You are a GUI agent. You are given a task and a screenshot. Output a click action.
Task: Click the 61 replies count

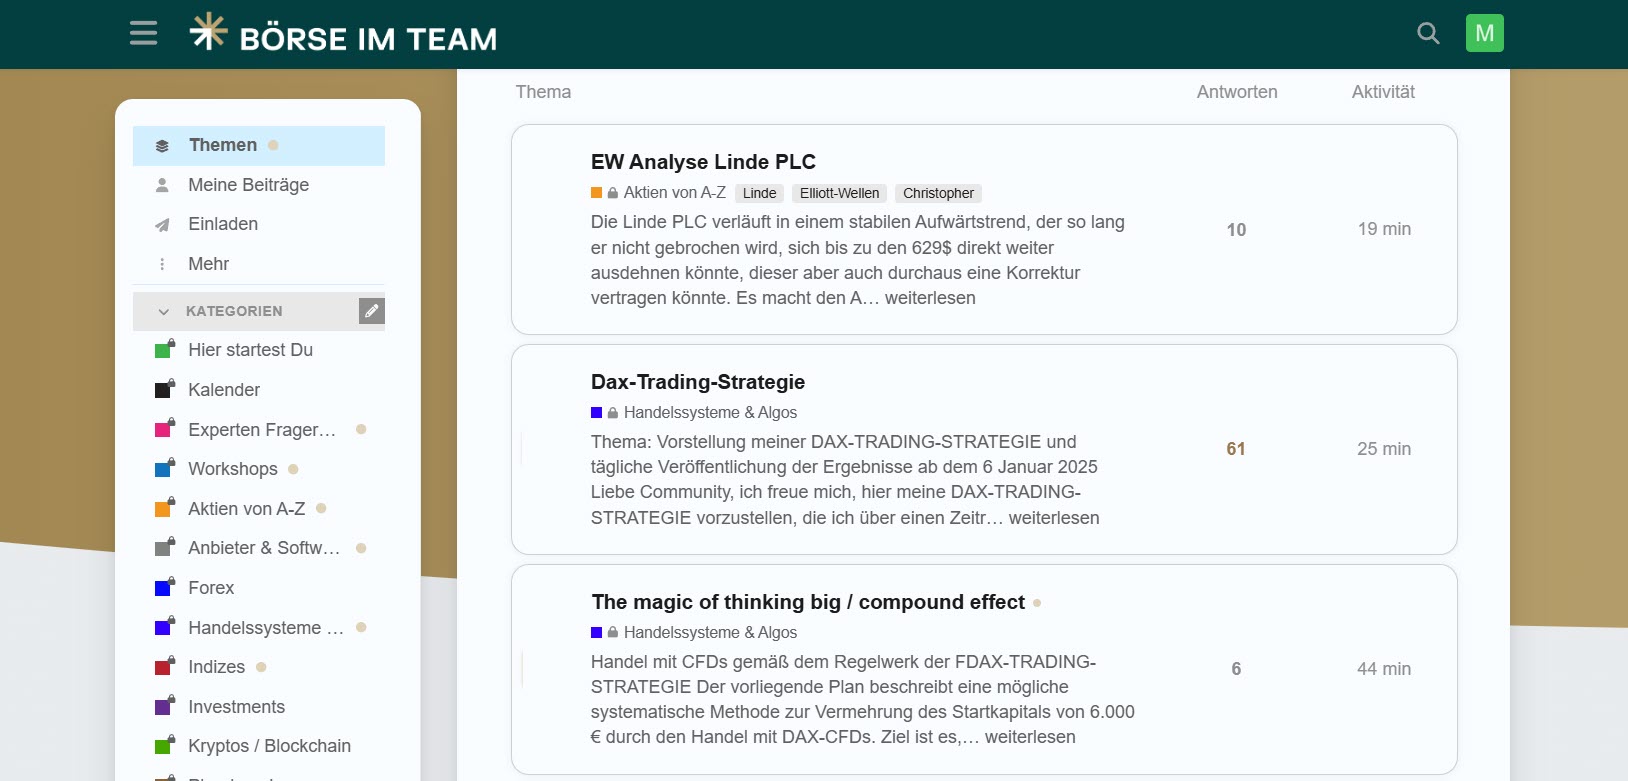coord(1236,449)
